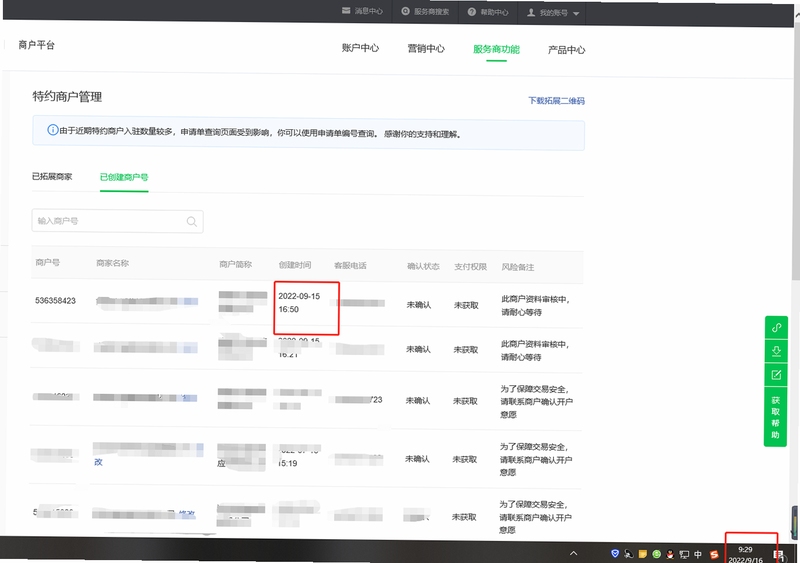
Task: Click the network monitor tray icon
Action: point(684,554)
